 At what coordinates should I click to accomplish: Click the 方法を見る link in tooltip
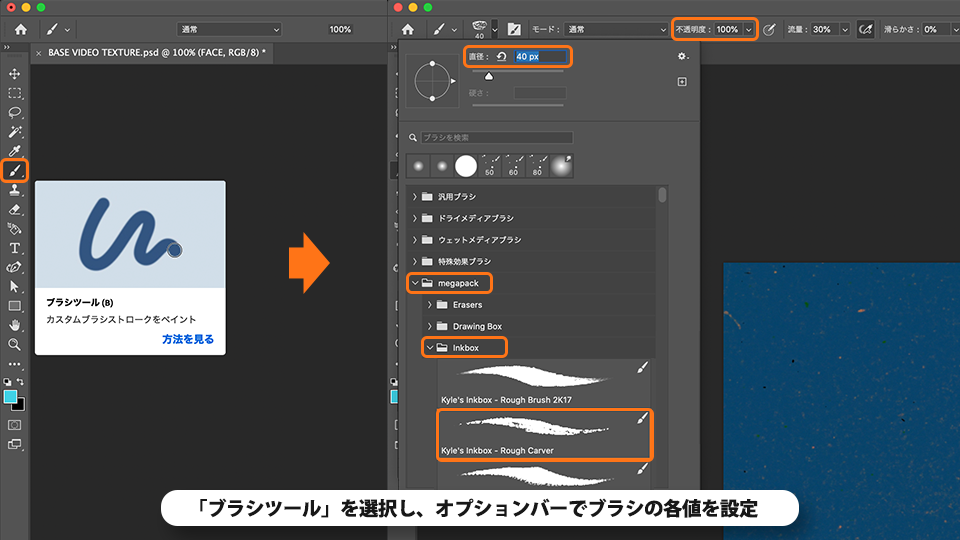tap(188, 339)
